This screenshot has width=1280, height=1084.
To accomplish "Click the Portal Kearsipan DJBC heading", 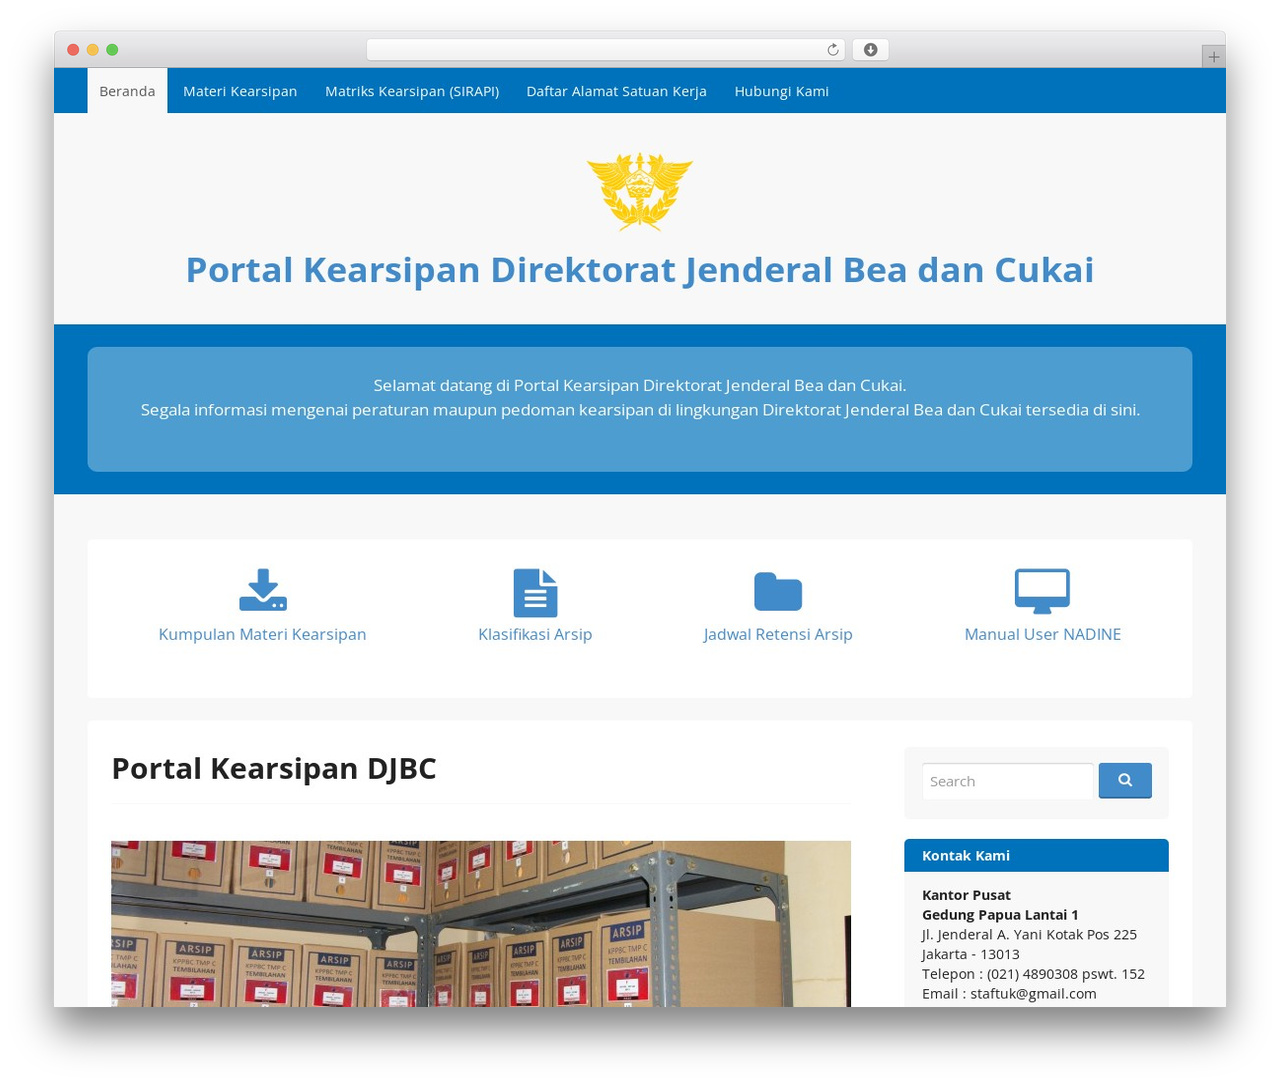I will 274,768.
